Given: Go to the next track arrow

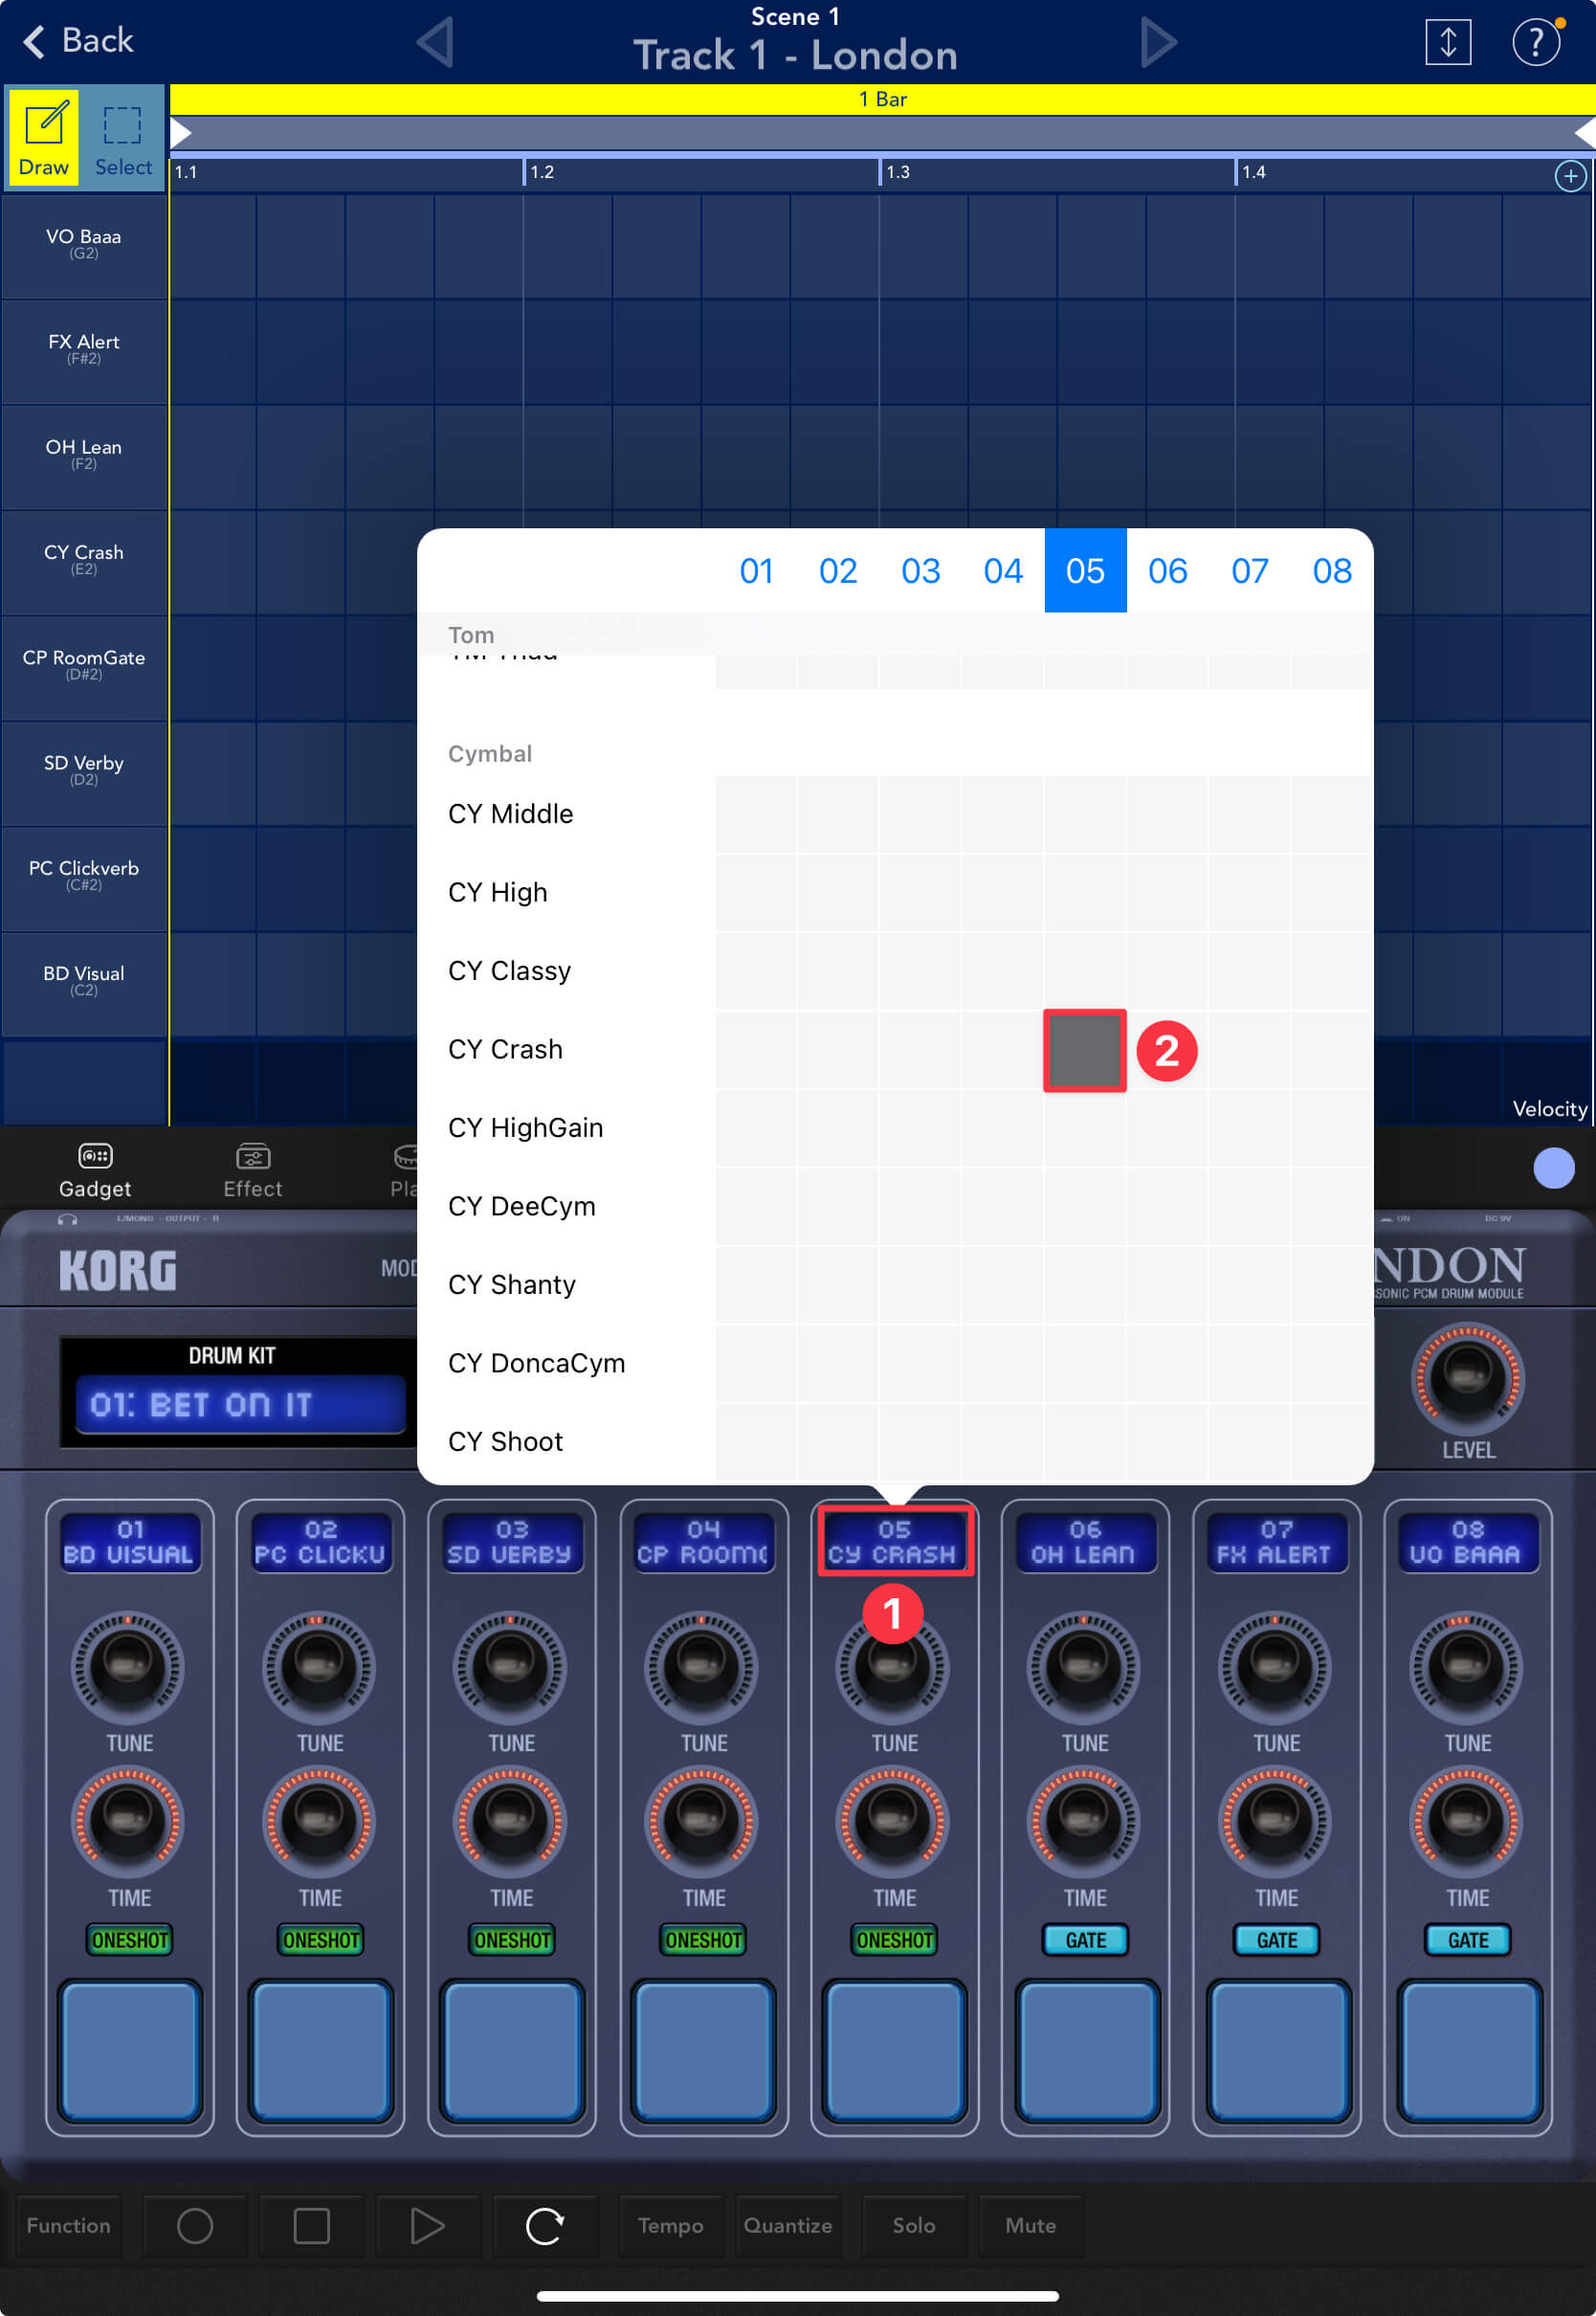Looking at the screenshot, I should [x=1158, y=43].
